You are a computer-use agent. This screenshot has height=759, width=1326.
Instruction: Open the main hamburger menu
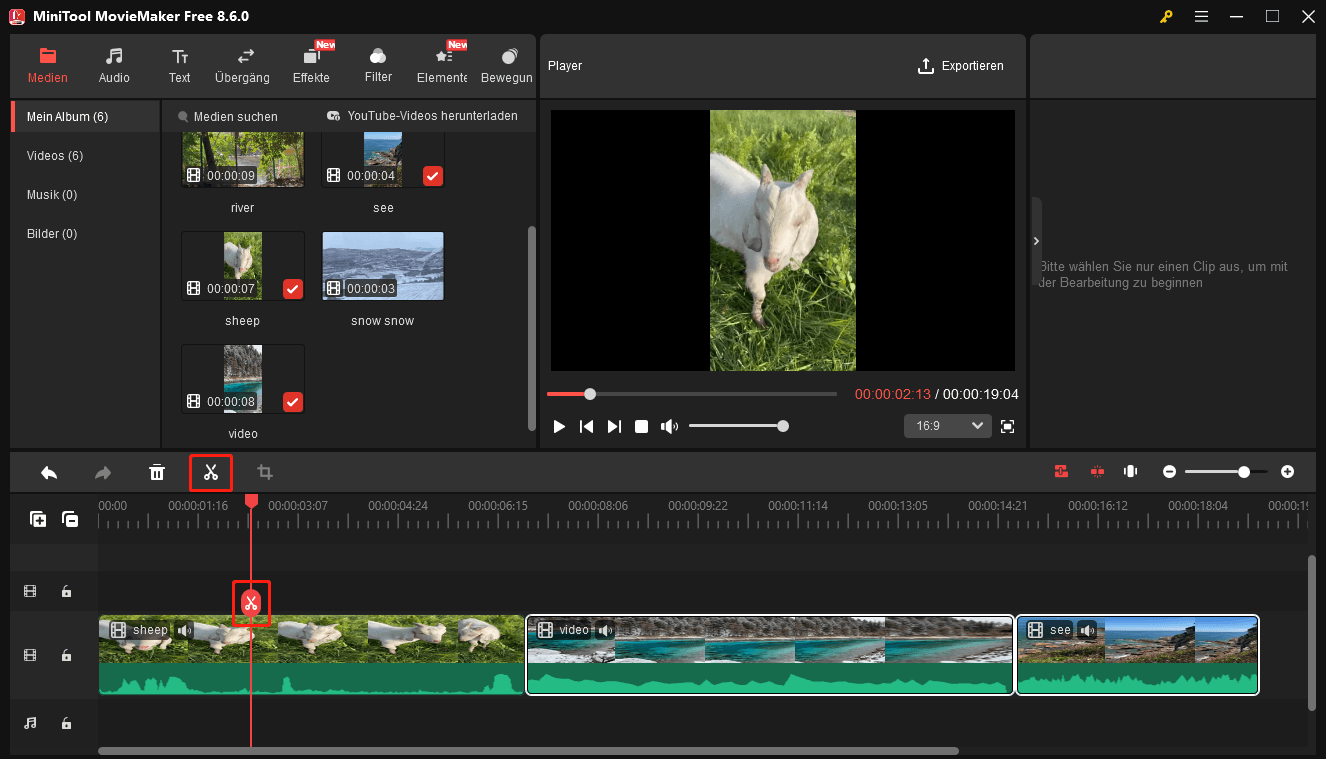[1201, 16]
